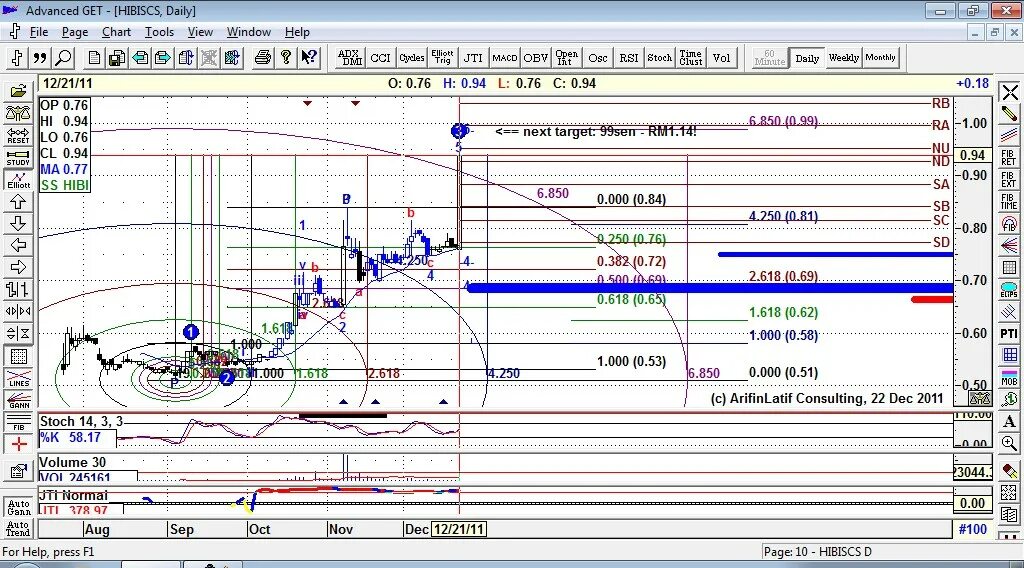Select the text A annotation tool

pos(1009,422)
